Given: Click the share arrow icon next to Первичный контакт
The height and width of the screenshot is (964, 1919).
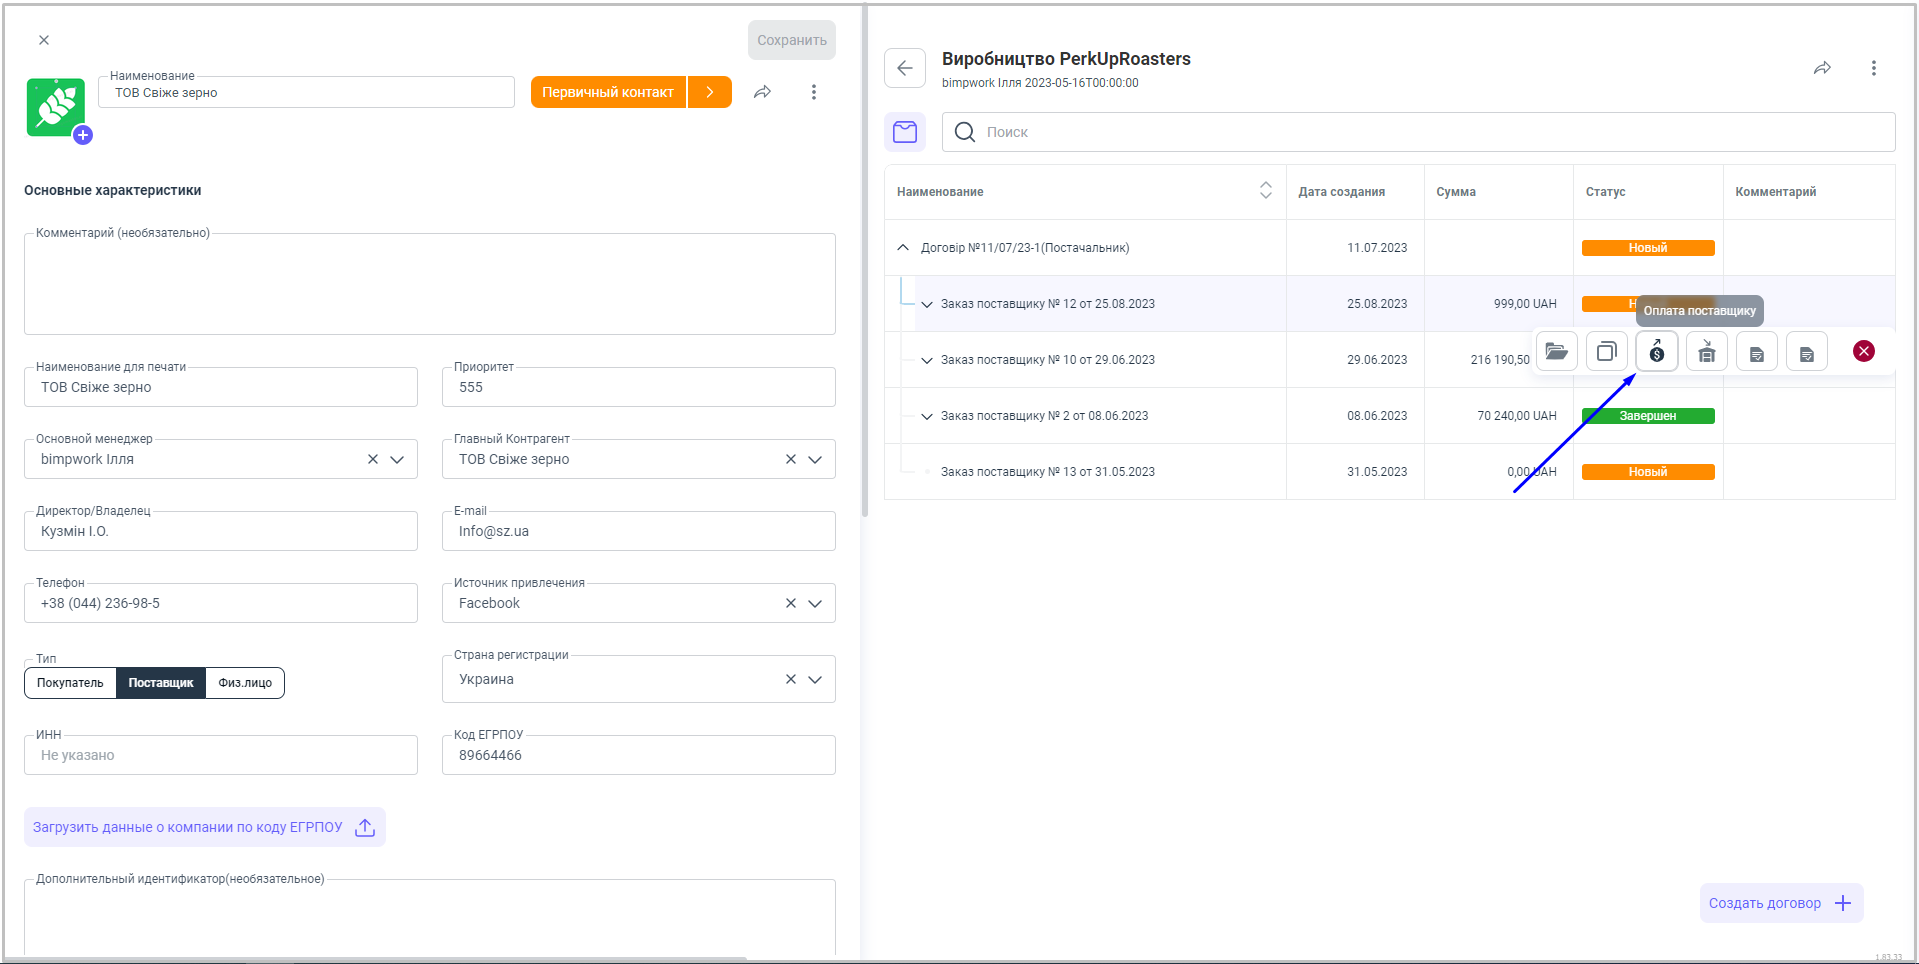Looking at the screenshot, I should pyautogui.click(x=762, y=92).
